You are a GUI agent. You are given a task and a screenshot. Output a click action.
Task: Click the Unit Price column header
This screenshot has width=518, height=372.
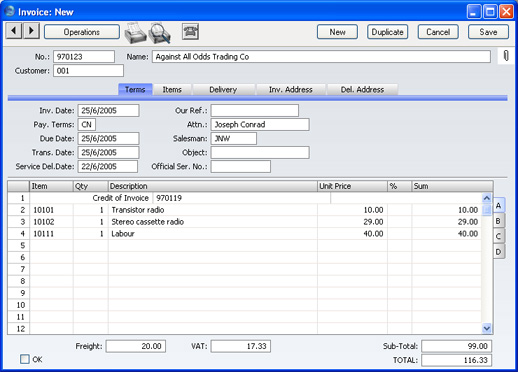click(352, 186)
